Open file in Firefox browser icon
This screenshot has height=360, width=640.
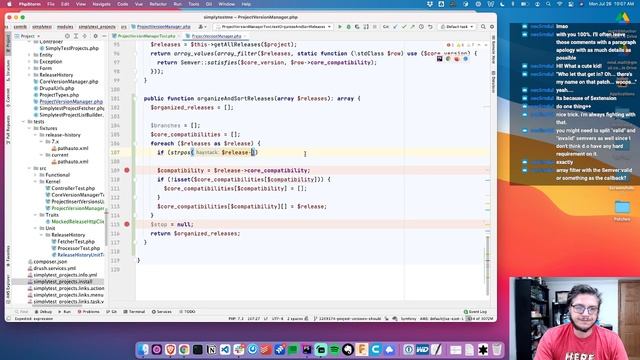[457, 59]
